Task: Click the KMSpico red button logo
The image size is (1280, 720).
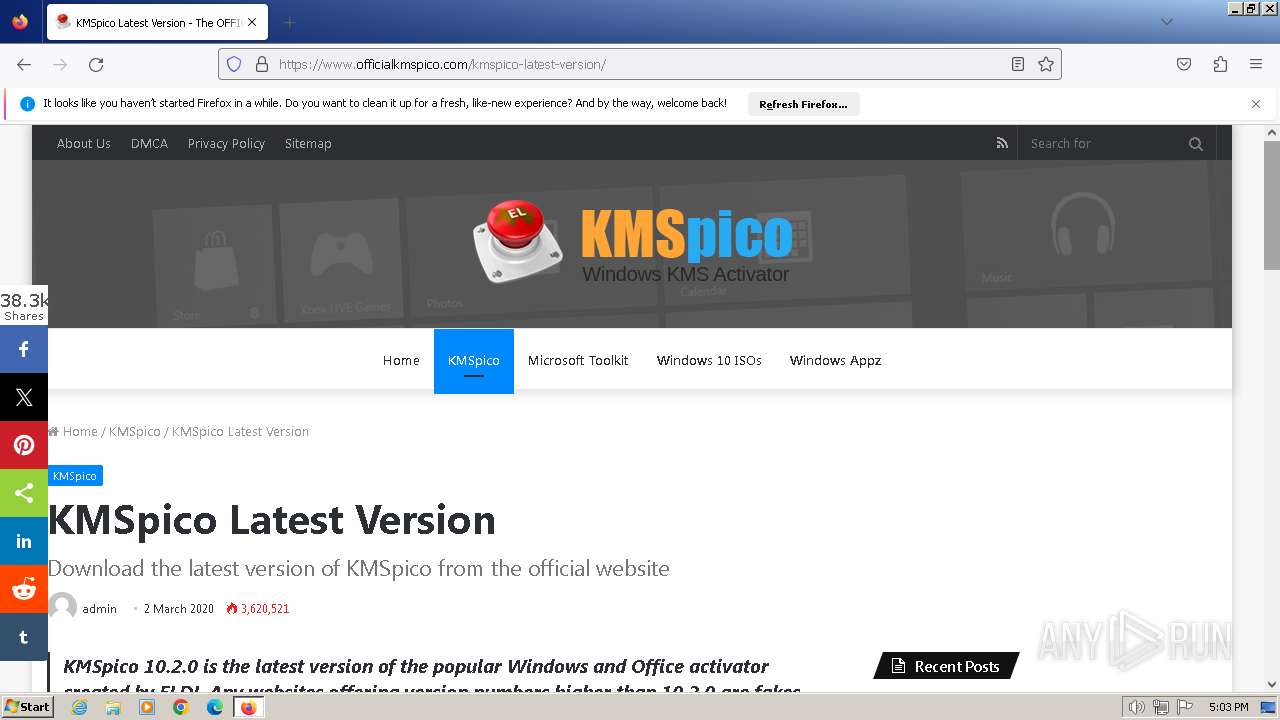Action: tap(516, 240)
